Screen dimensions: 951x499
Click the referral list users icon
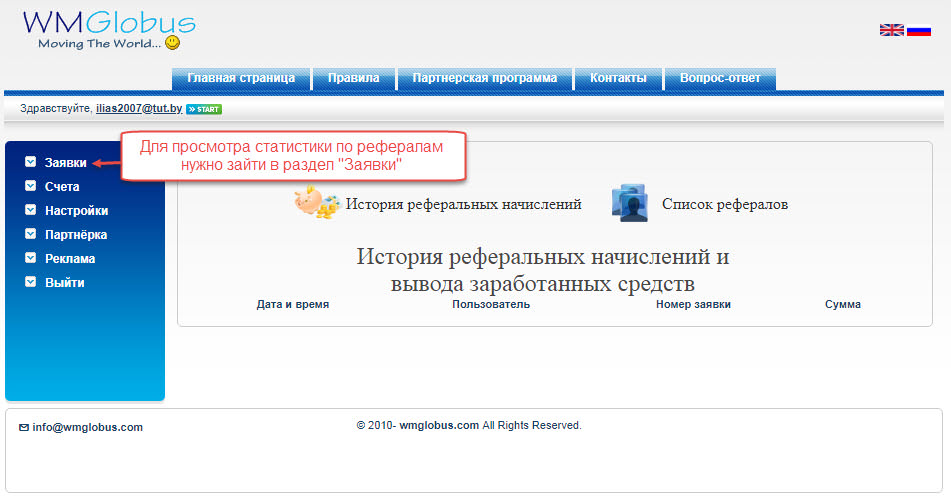pos(630,203)
